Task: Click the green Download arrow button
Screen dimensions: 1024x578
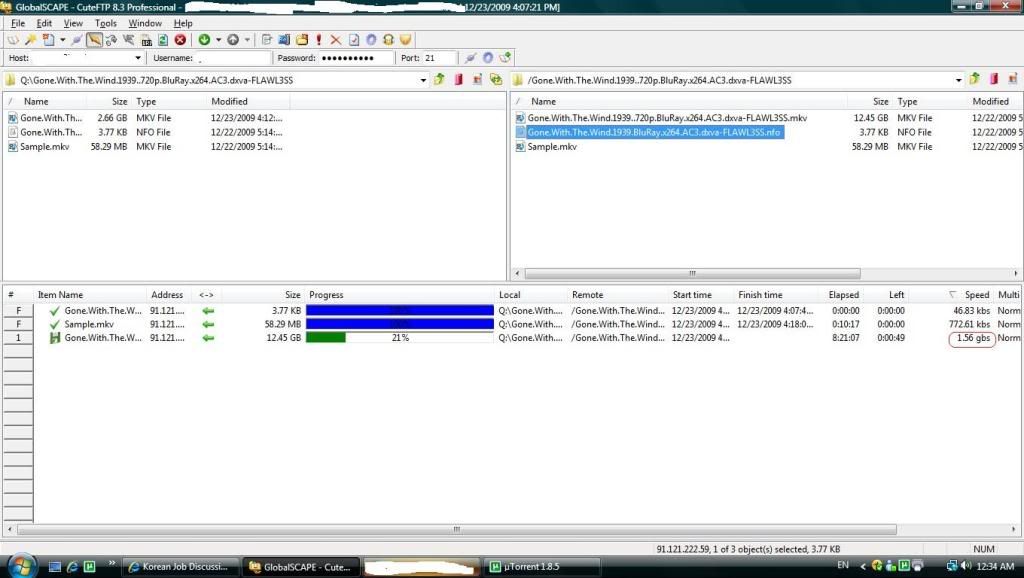Action: (204, 40)
